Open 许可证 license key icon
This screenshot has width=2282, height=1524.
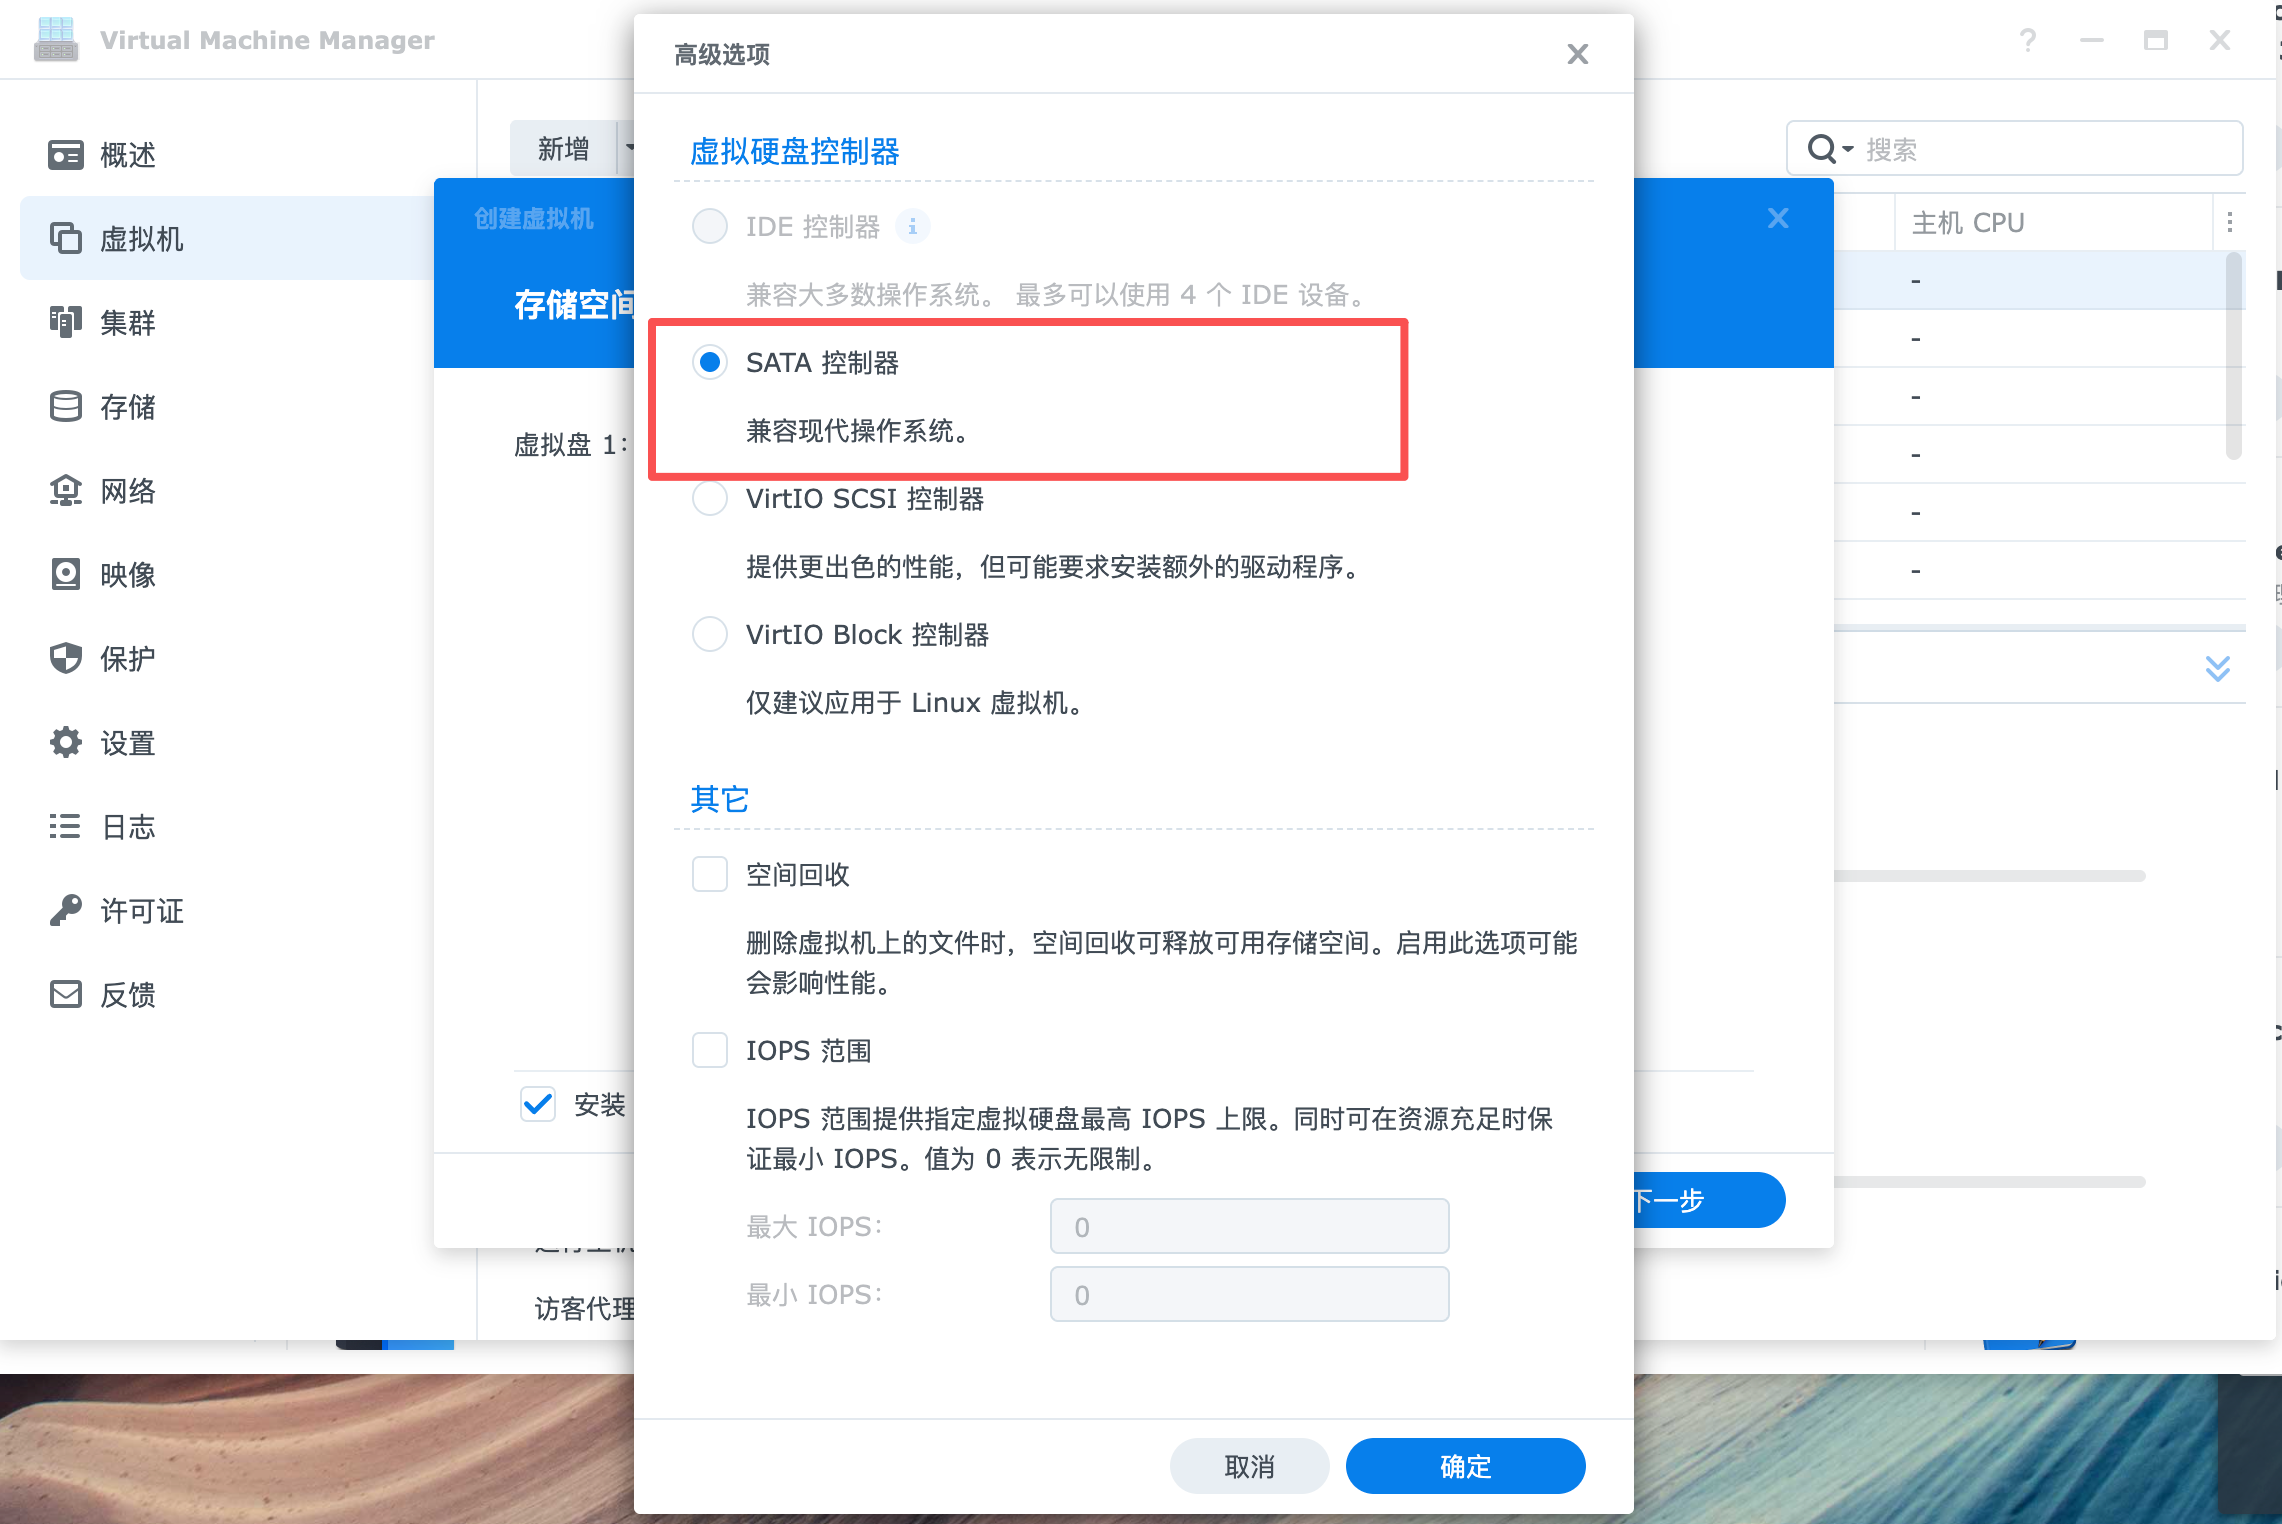pos(66,910)
